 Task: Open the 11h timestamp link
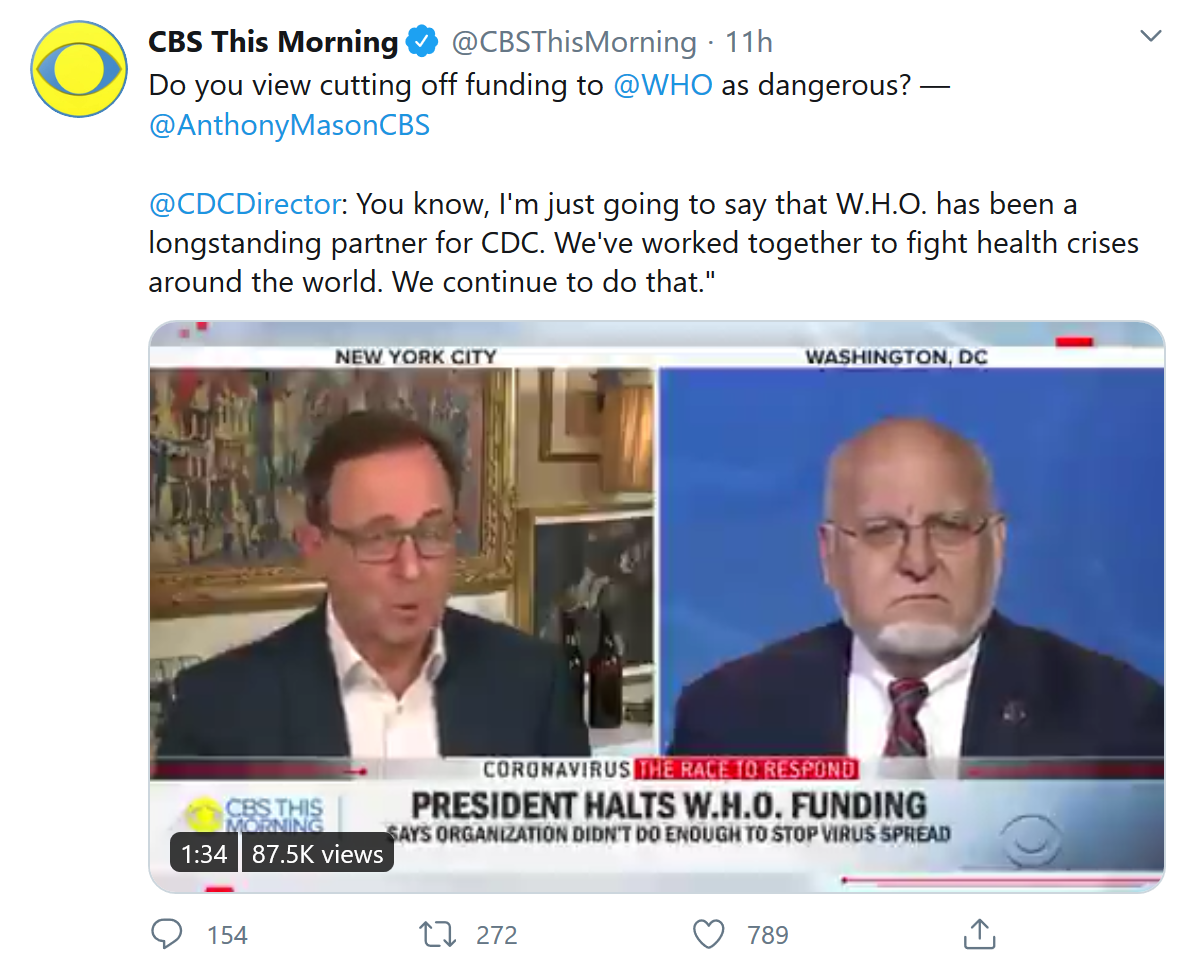[x=749, y=42]
